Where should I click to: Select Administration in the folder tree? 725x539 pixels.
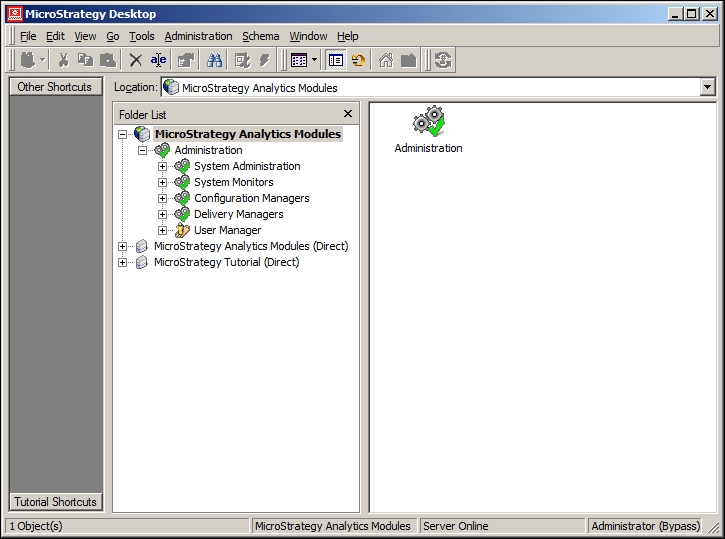click(x=208, y=150)
